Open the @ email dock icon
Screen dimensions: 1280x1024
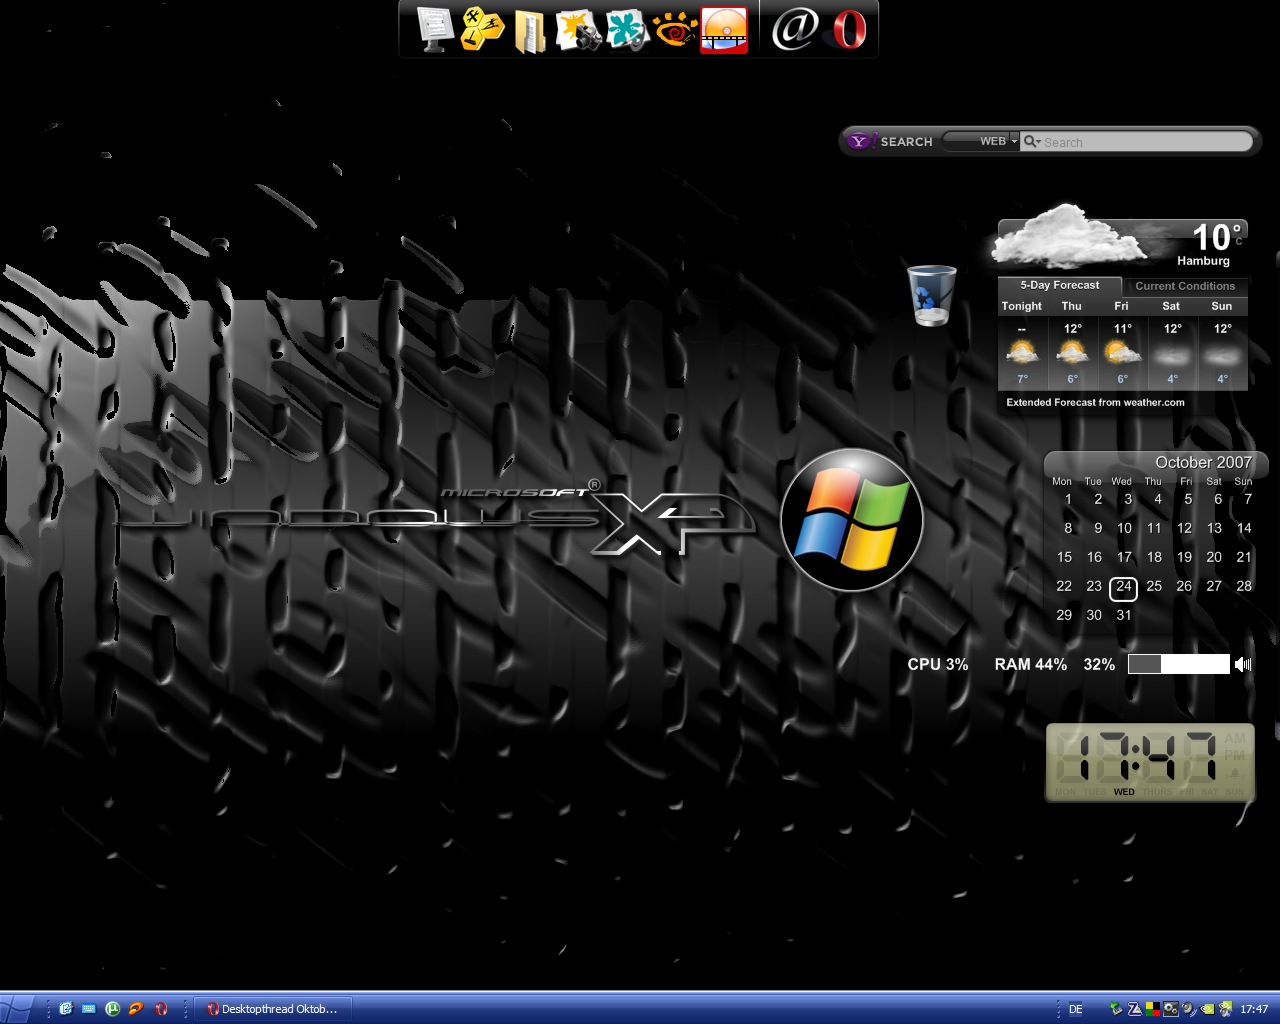click(795, 29)
